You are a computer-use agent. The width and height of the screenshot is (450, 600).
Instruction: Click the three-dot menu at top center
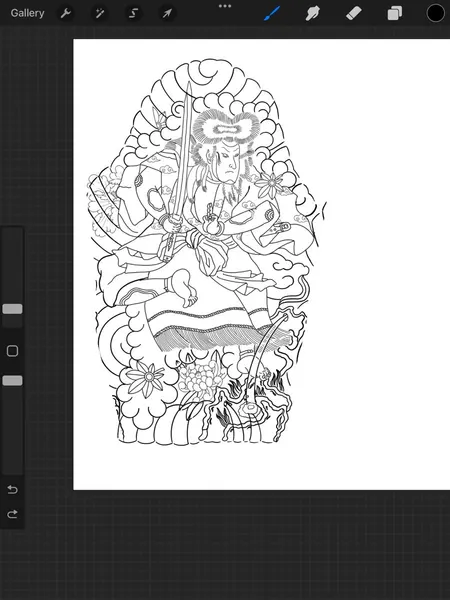[x=225, y=6]
